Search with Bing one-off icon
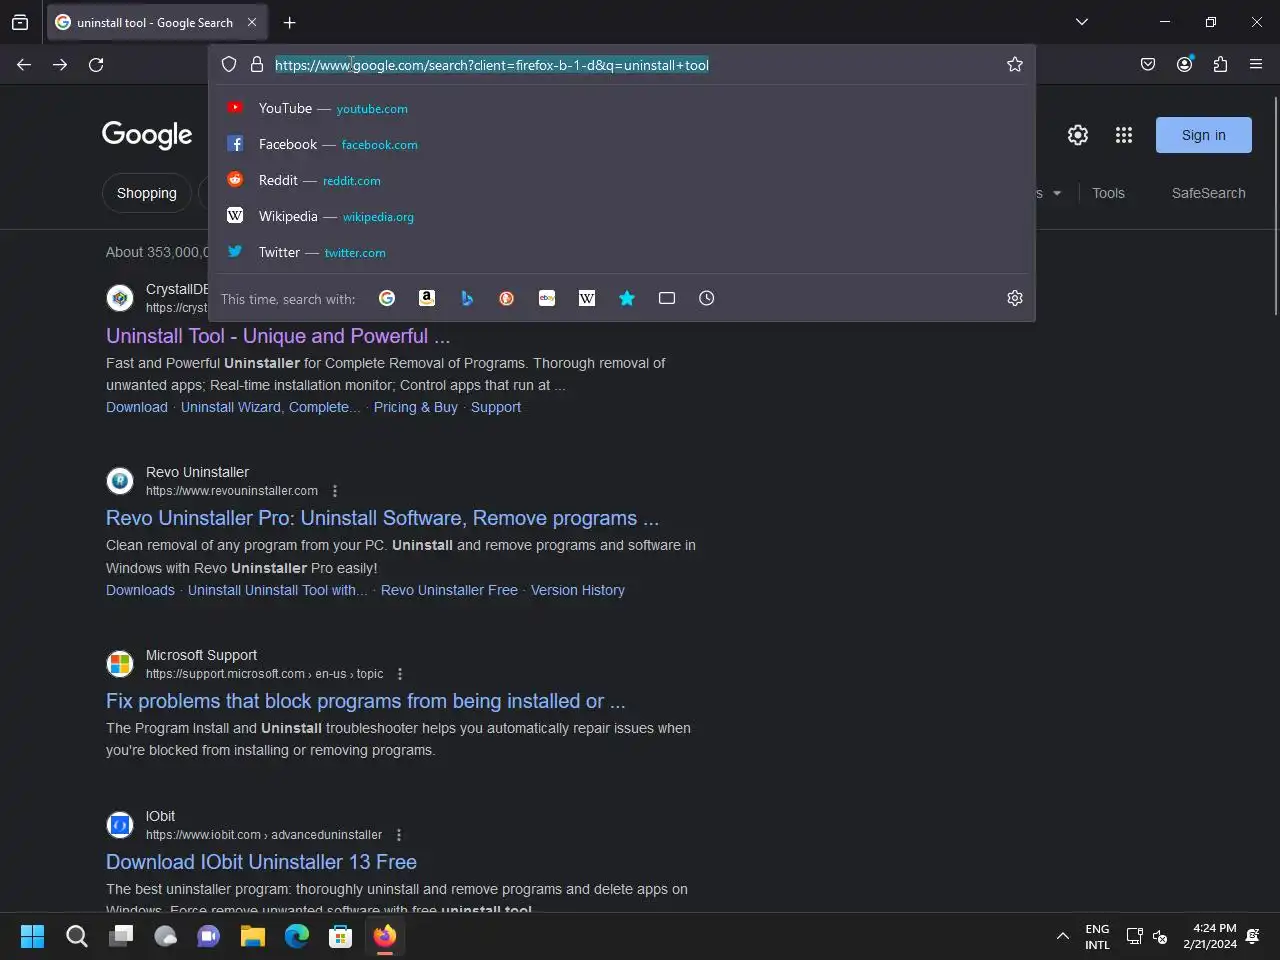 pos(467,298)
